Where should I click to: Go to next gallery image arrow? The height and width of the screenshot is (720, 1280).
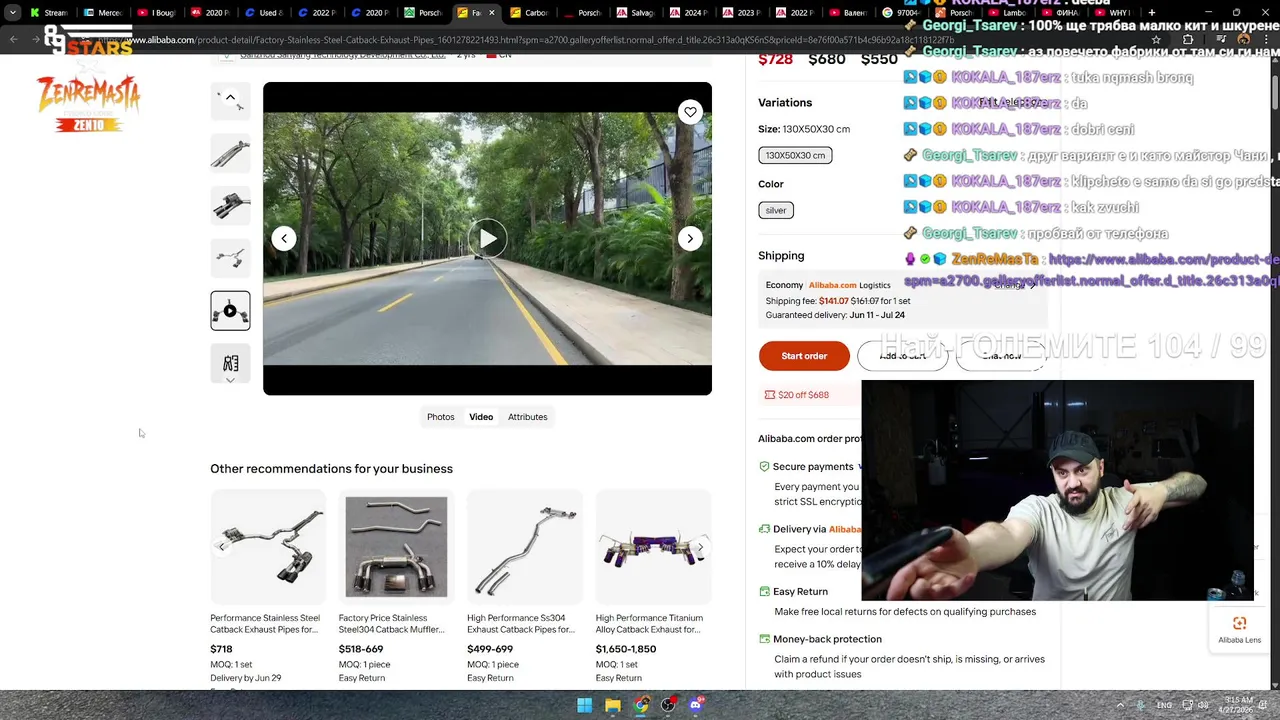(x=690, y=238)
